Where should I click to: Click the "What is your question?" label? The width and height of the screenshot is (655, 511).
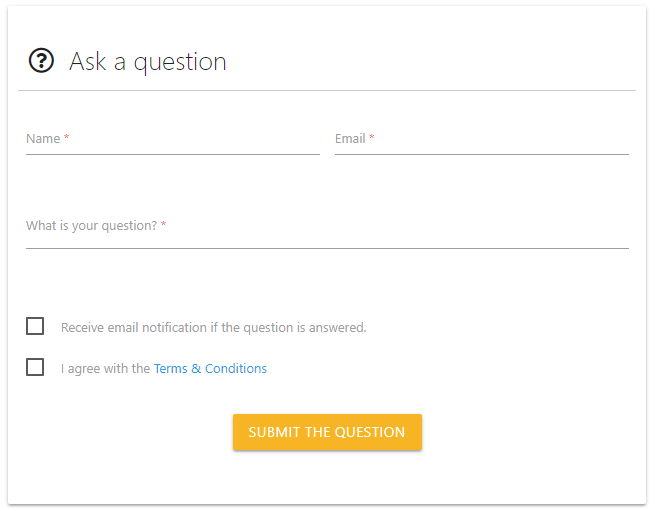point(91,226)
